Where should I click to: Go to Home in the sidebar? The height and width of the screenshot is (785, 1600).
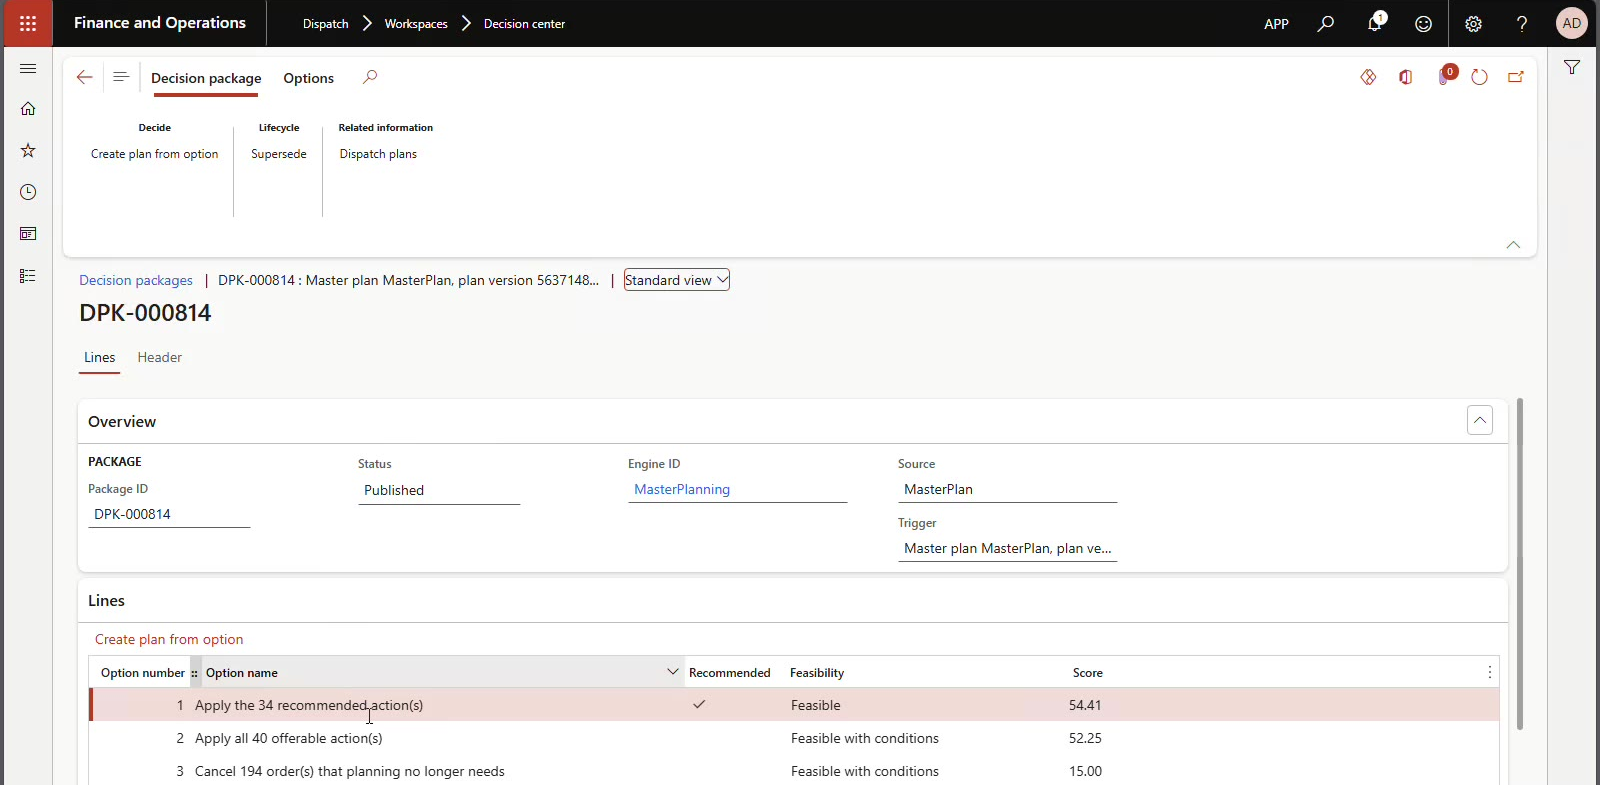[28, 109]
